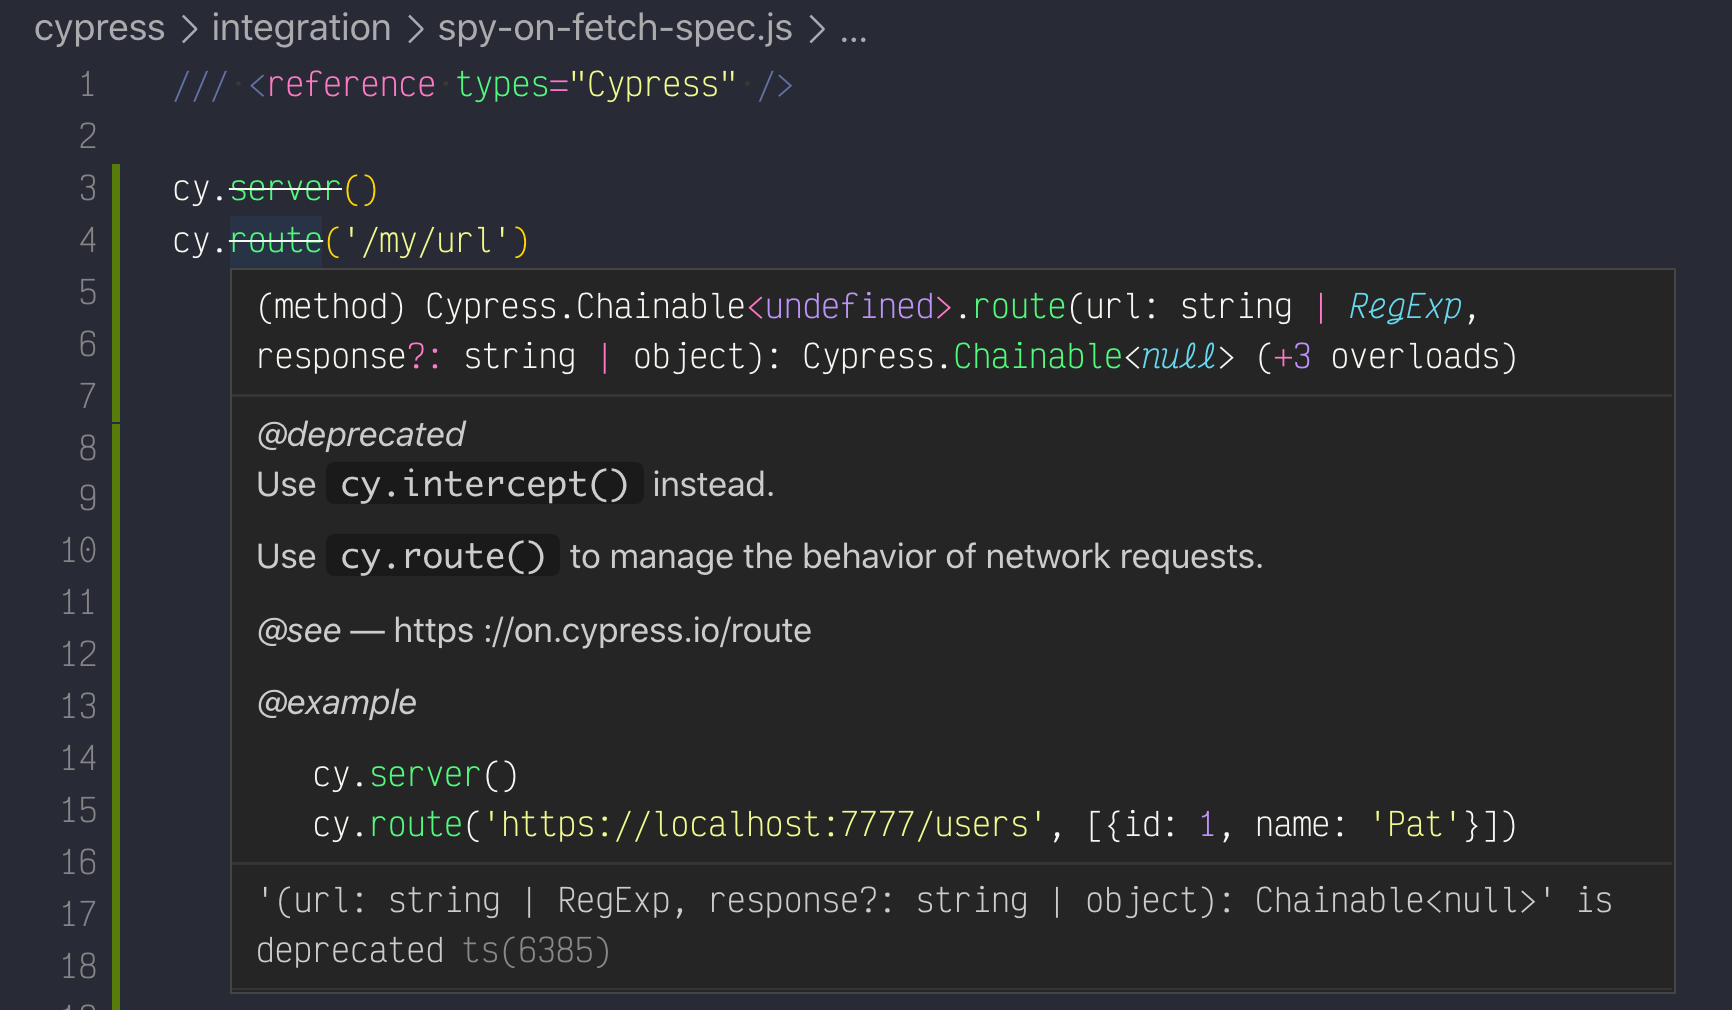This screenshot has height=1010, width=1732.
Task: Click line number 18 in the gutter
Action: [x=79, y=966]
